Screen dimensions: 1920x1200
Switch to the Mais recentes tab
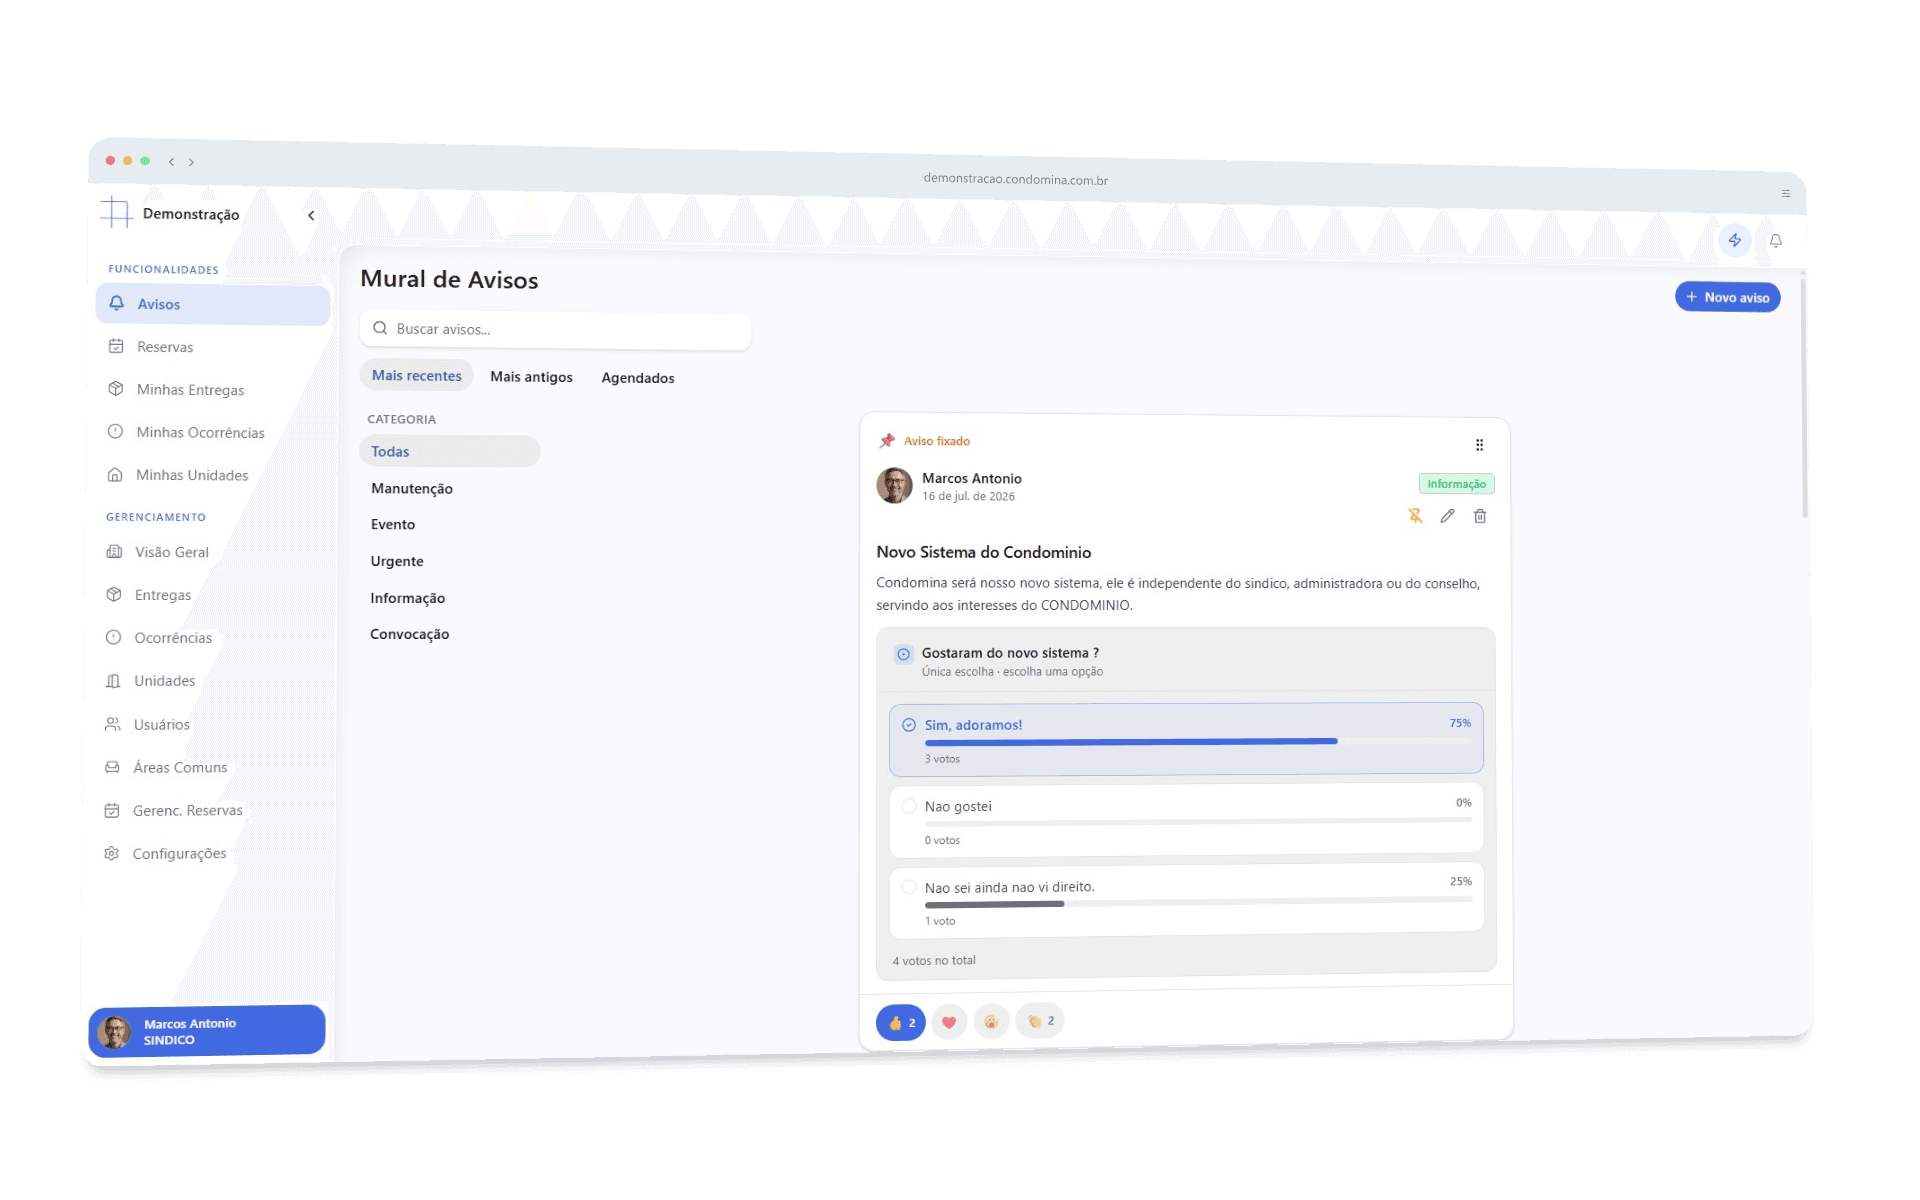point(417,376)
